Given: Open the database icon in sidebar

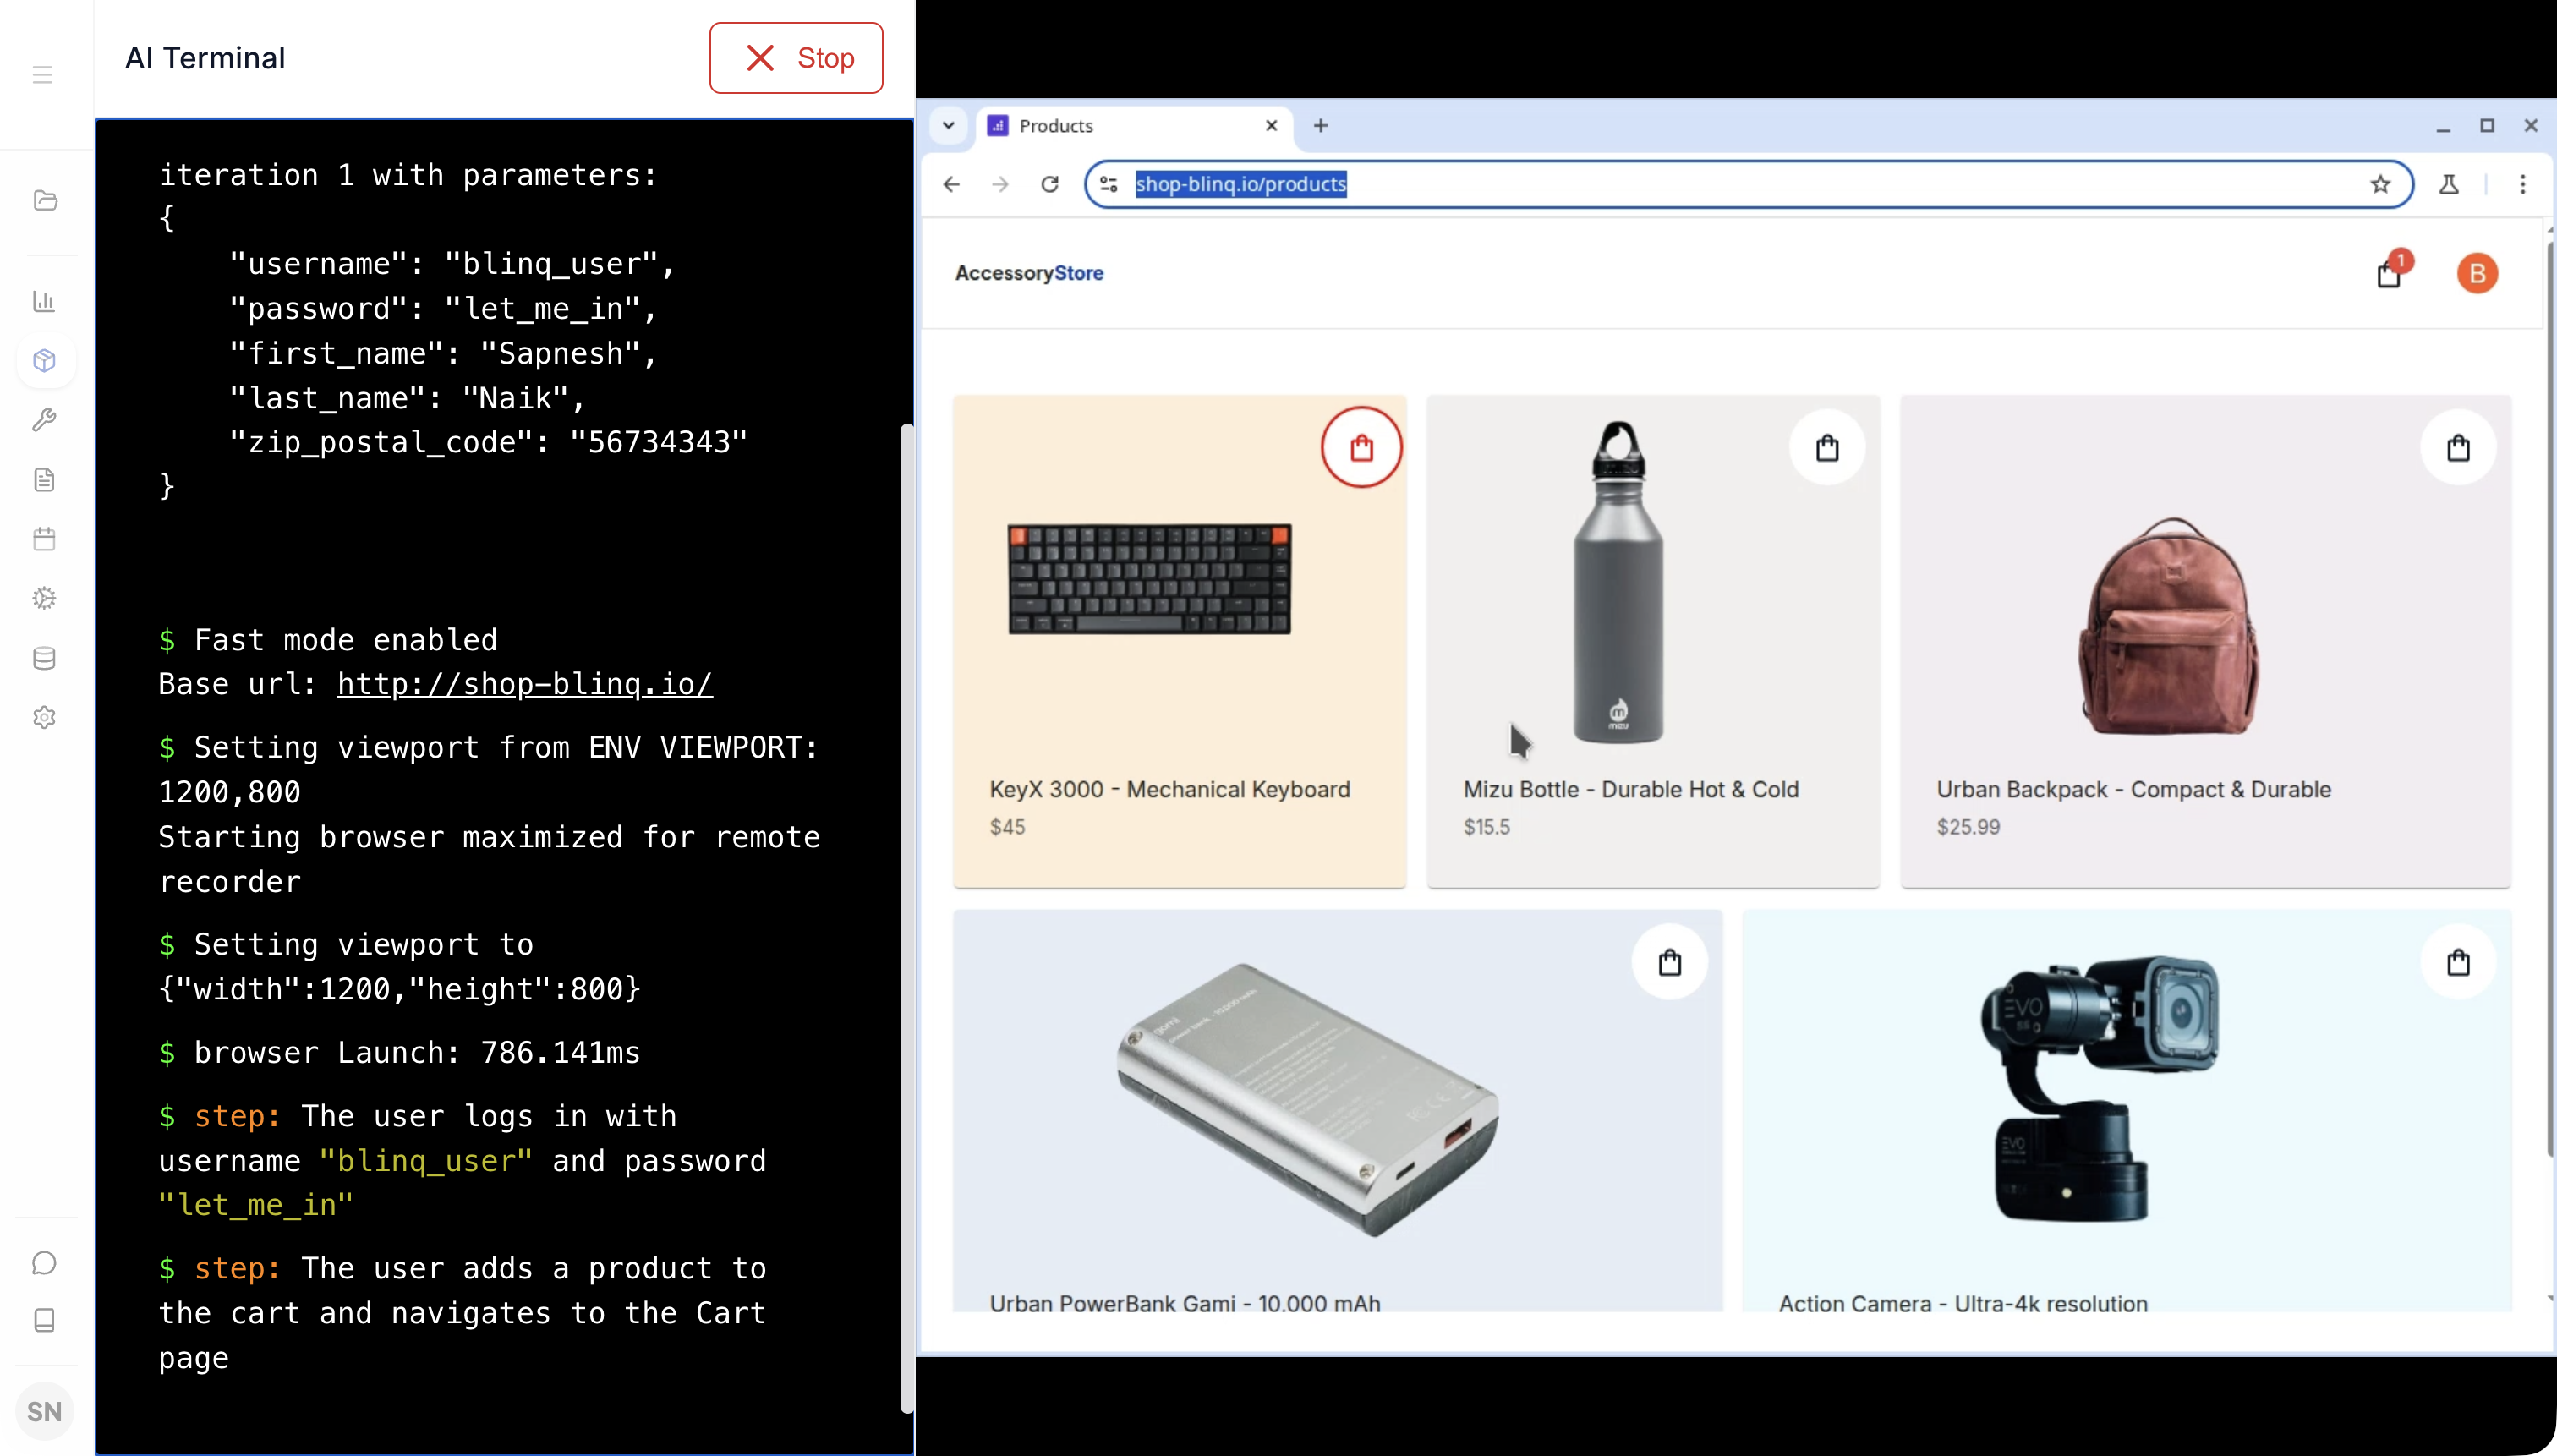Looking at the screenshot, I should pos(44,658).
